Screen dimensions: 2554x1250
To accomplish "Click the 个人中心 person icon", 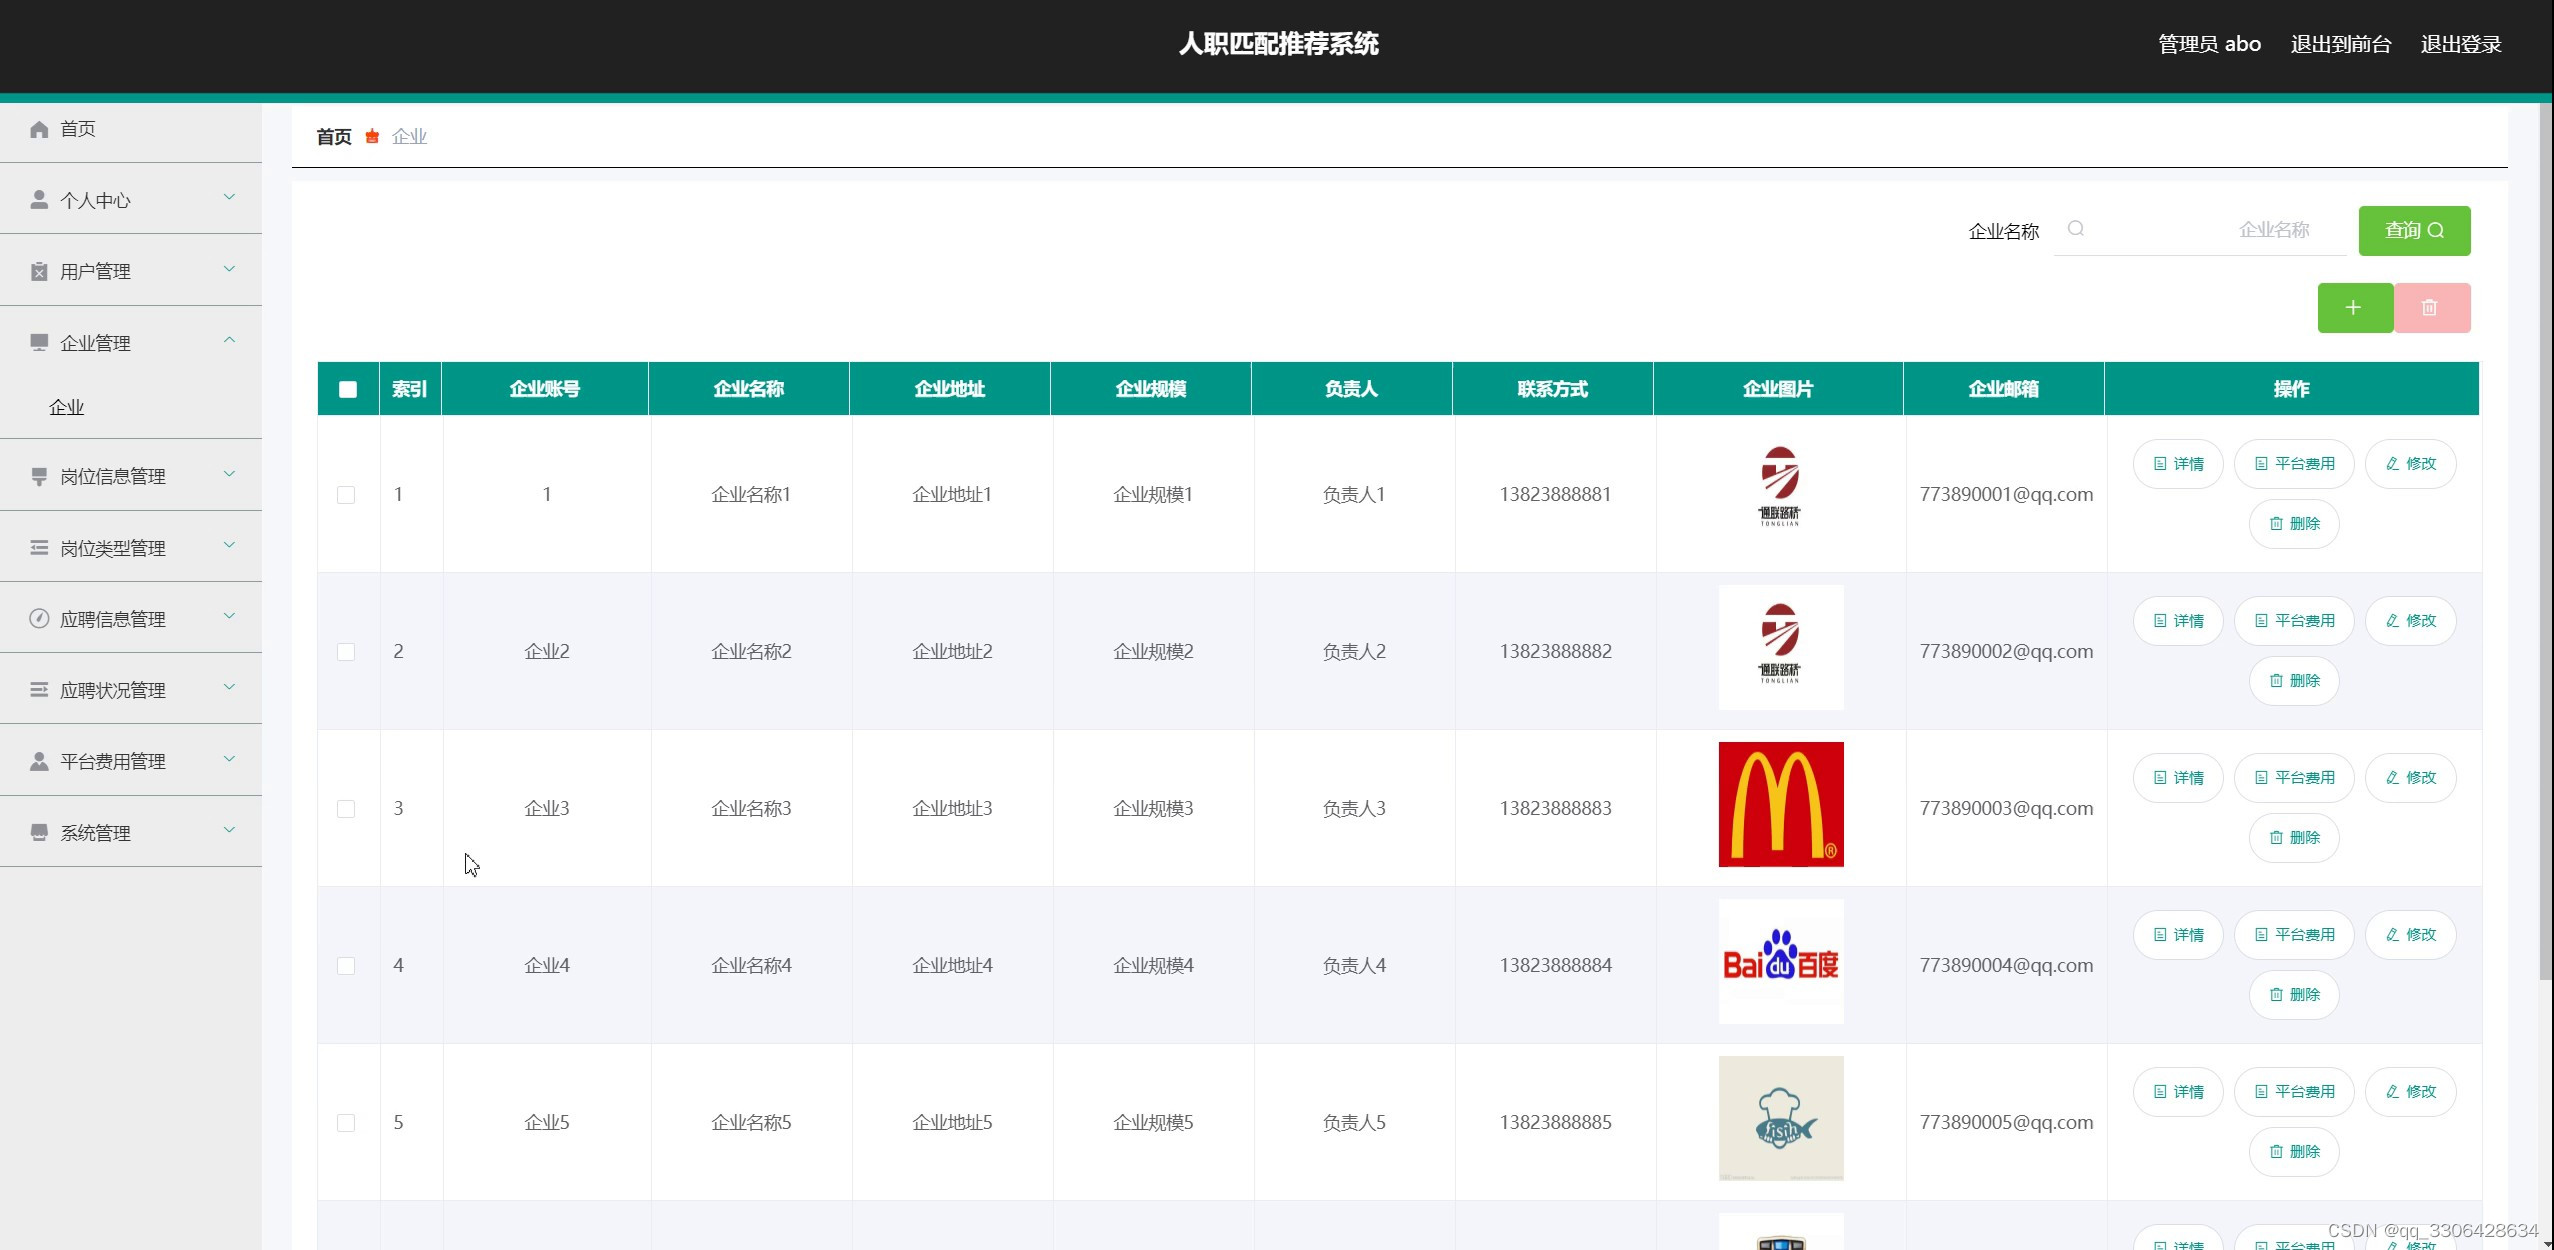I will tap(39, 200).
